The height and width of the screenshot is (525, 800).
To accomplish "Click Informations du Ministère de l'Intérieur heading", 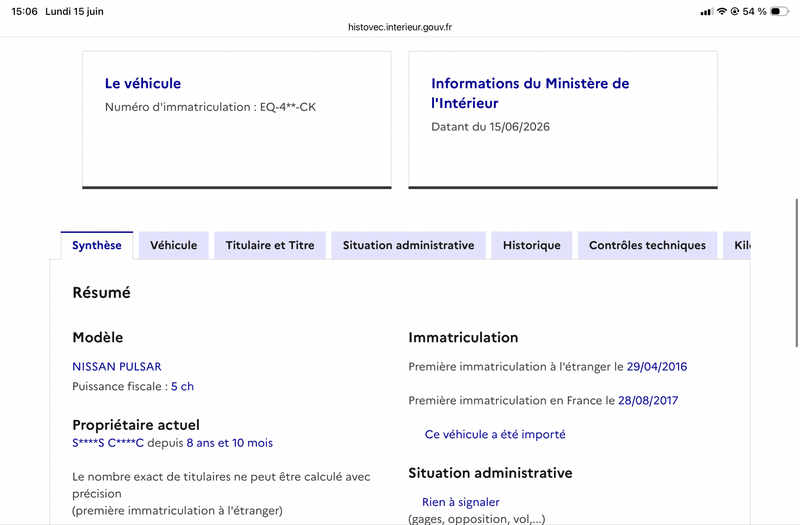I will [530, 93].
